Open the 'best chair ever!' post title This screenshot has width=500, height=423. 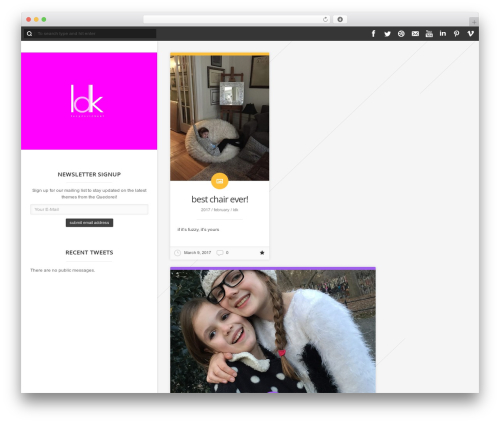coord(220,199)
